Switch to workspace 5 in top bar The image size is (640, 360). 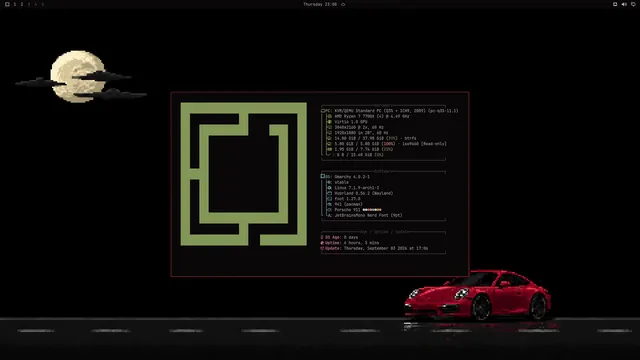click(42, 4)
